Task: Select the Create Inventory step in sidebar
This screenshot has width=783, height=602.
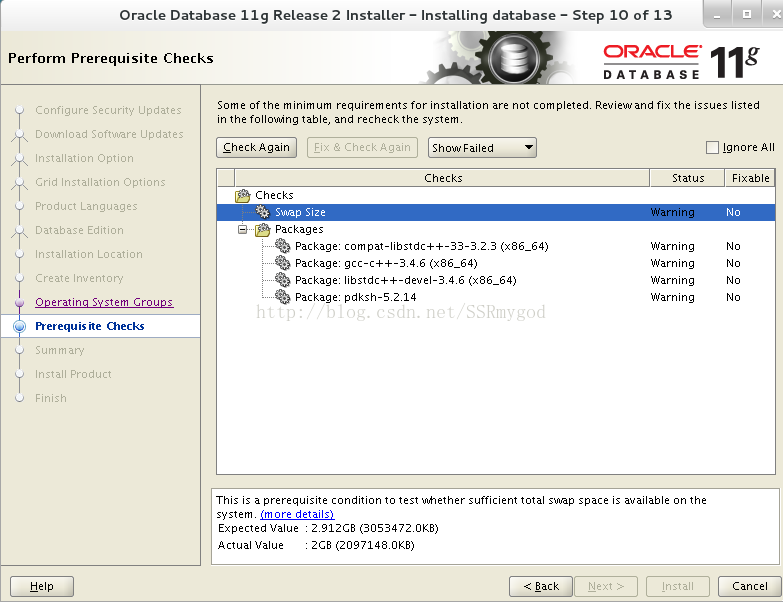Action: 79,279
